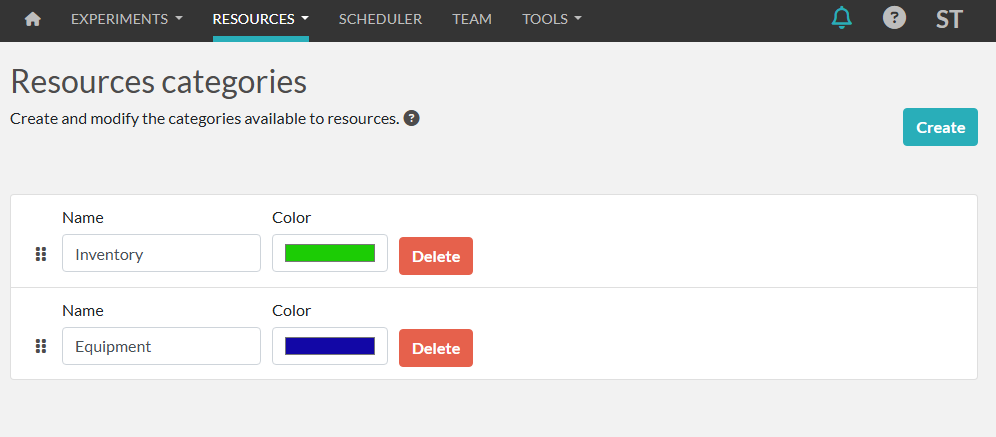Click the Create category button

point(940,127)
